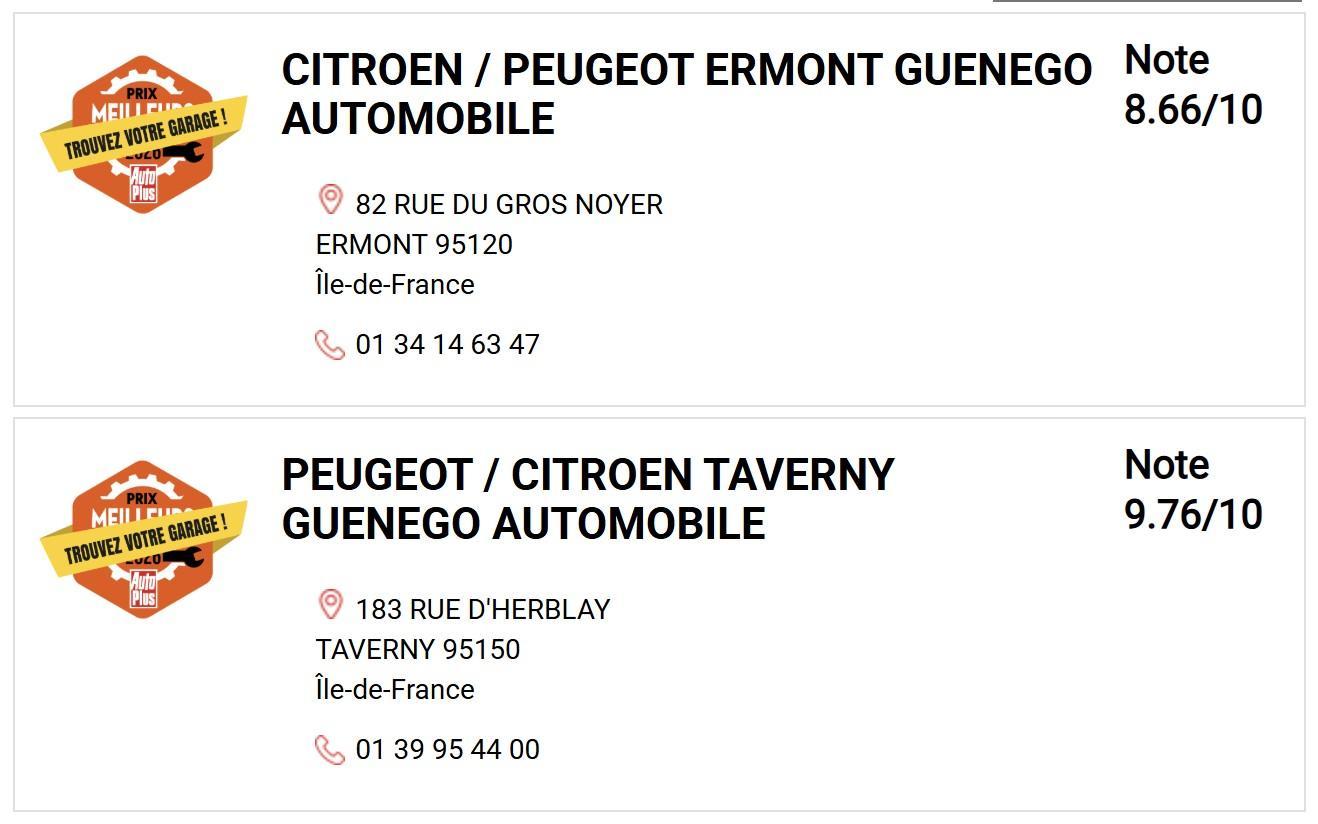Click Île-de-France under Ermont 95120
The width and height of the screenshot is (1318, 824).
coord(395,285)
